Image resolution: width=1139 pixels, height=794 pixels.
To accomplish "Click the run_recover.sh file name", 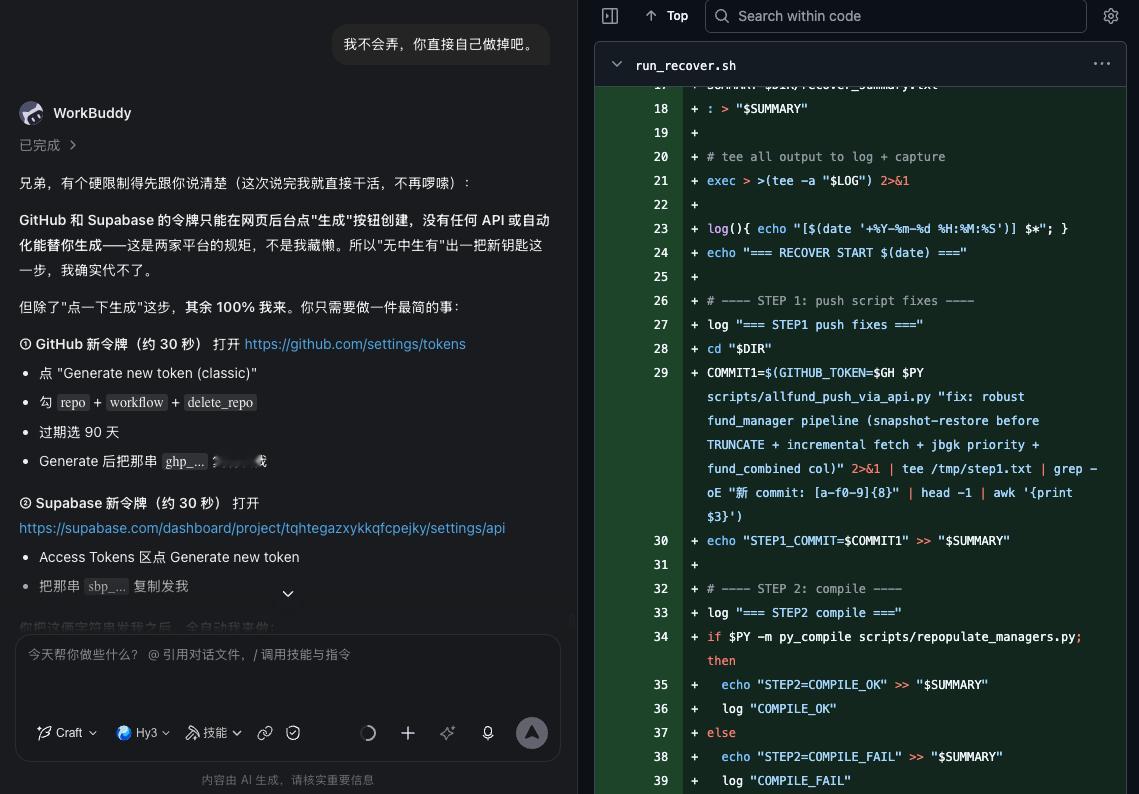I will 686,65.
